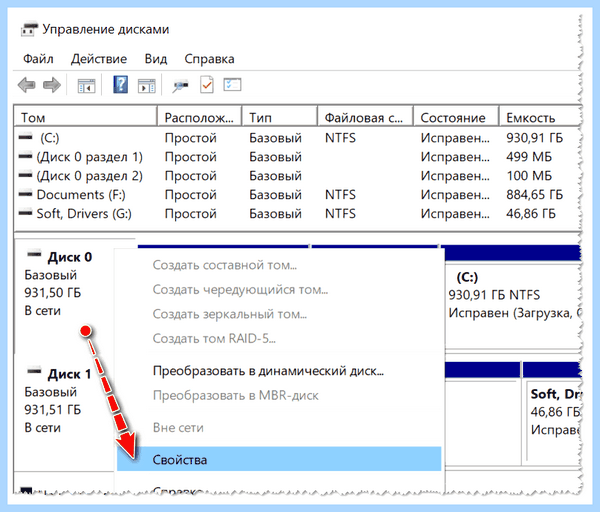This screenshot has height=512, width=600.
Task: Select the (C:) 930,91 ГБ NTFS partition block
Action: (x=513, y=304)
